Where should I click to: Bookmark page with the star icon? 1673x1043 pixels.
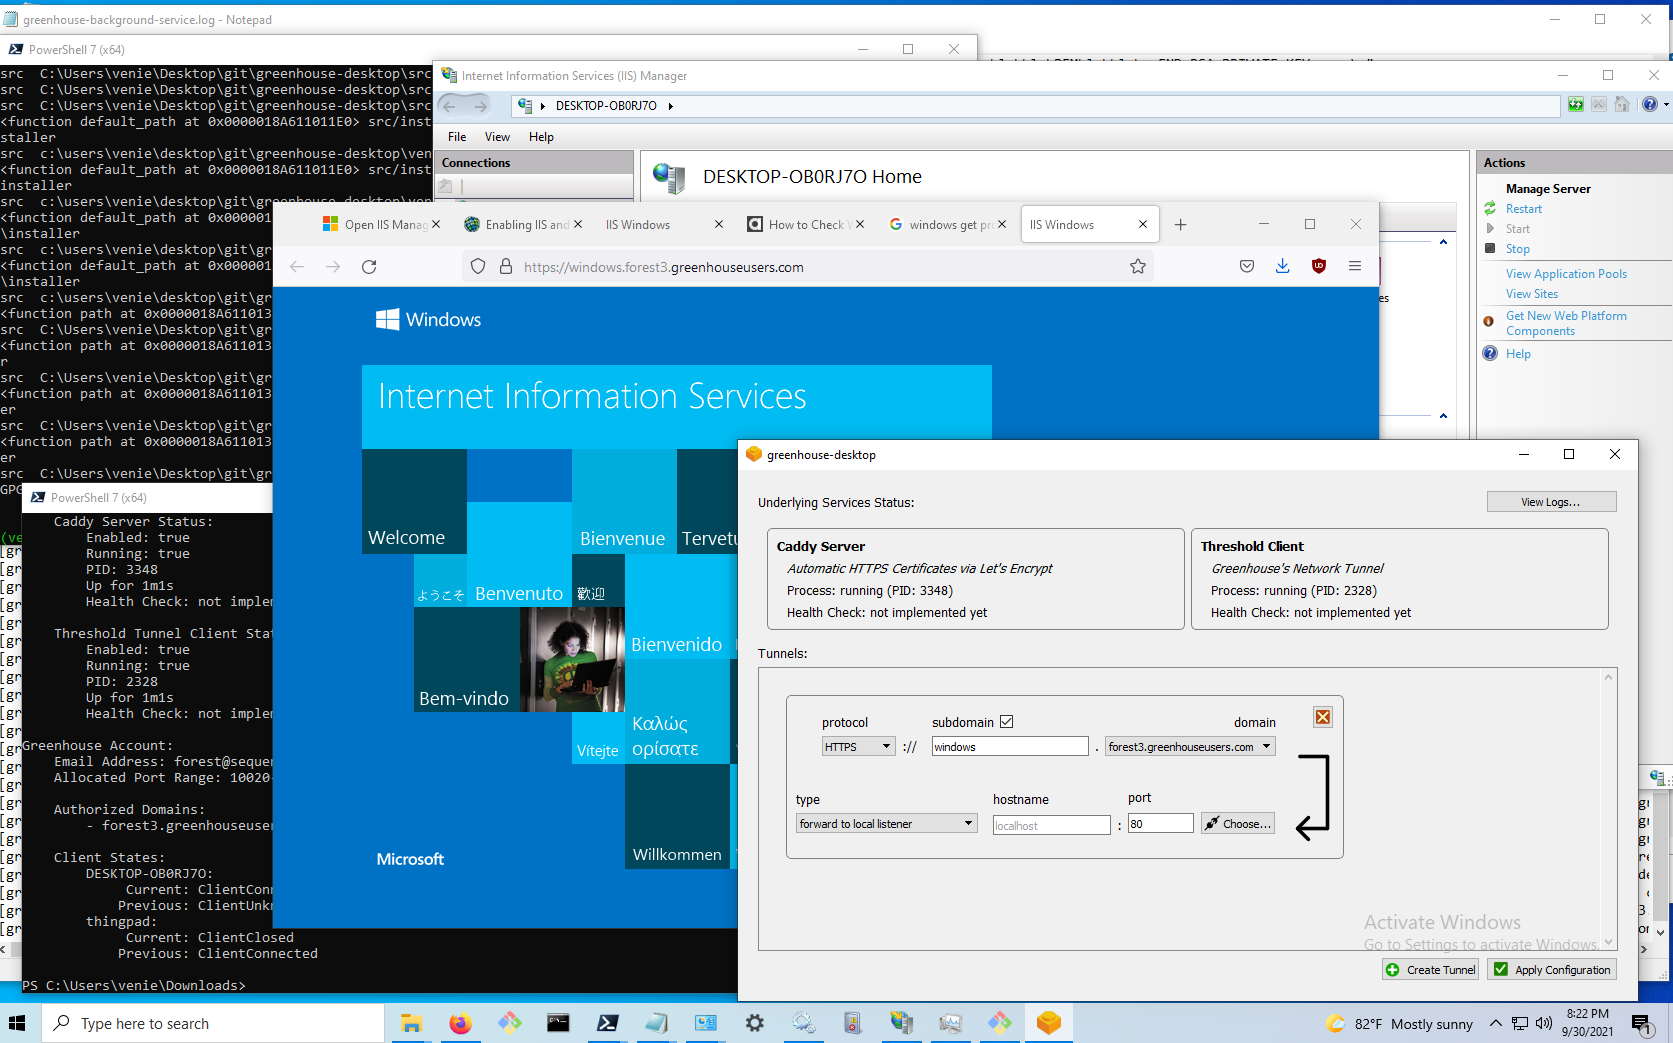[x=1137, y=267]
